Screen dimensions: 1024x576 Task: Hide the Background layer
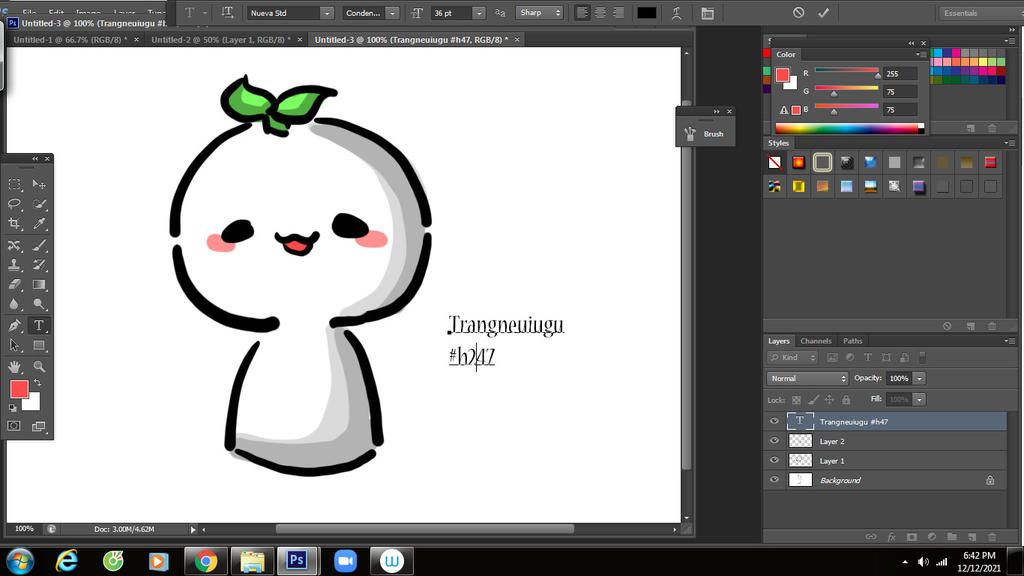pos(775,480)
